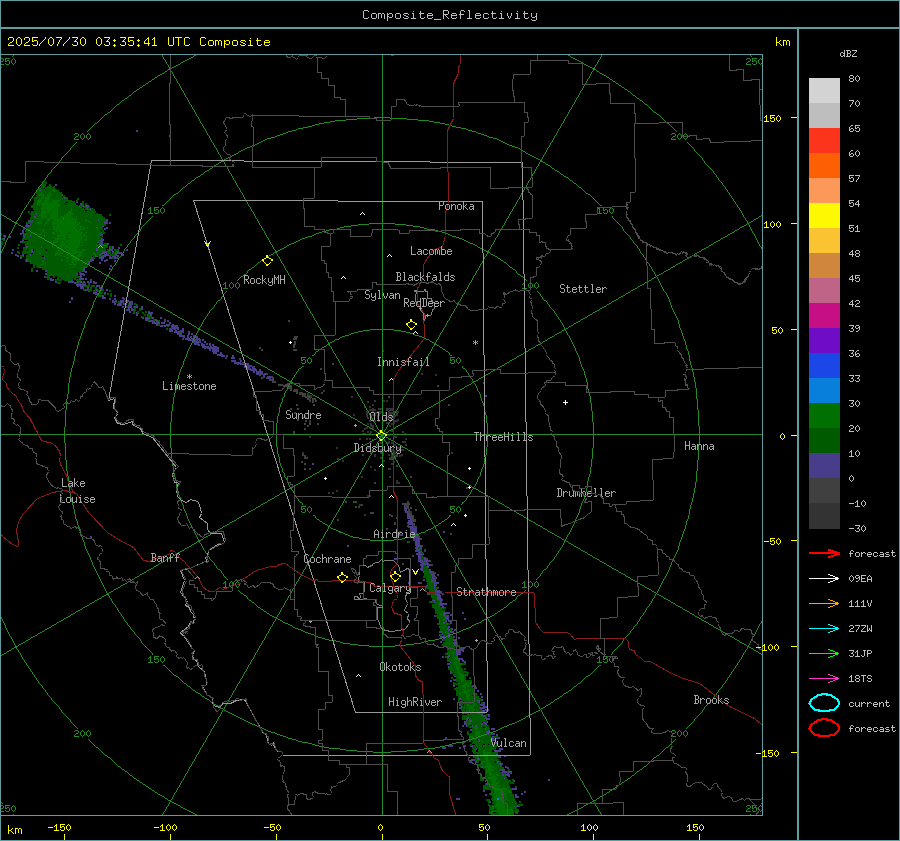Image resolution: width=900 pixels, height=841 pixels.
Task: Click the red forecast ellipse legend symbol
Action: (x=824, y=728)
